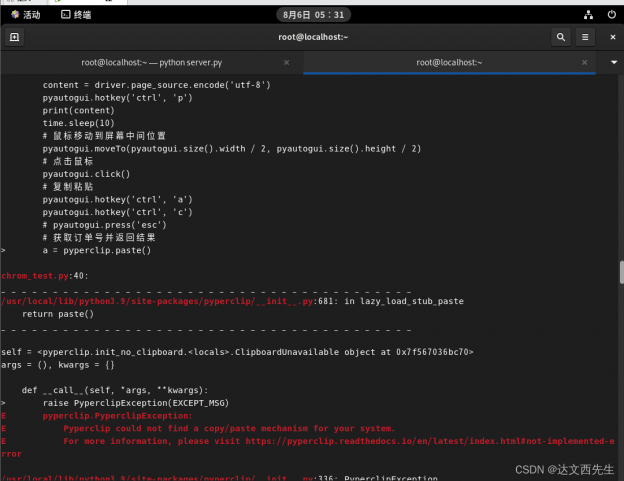Open the 活动 Activities overview
This screenshot has height=481, width=624.
point(24,14)
